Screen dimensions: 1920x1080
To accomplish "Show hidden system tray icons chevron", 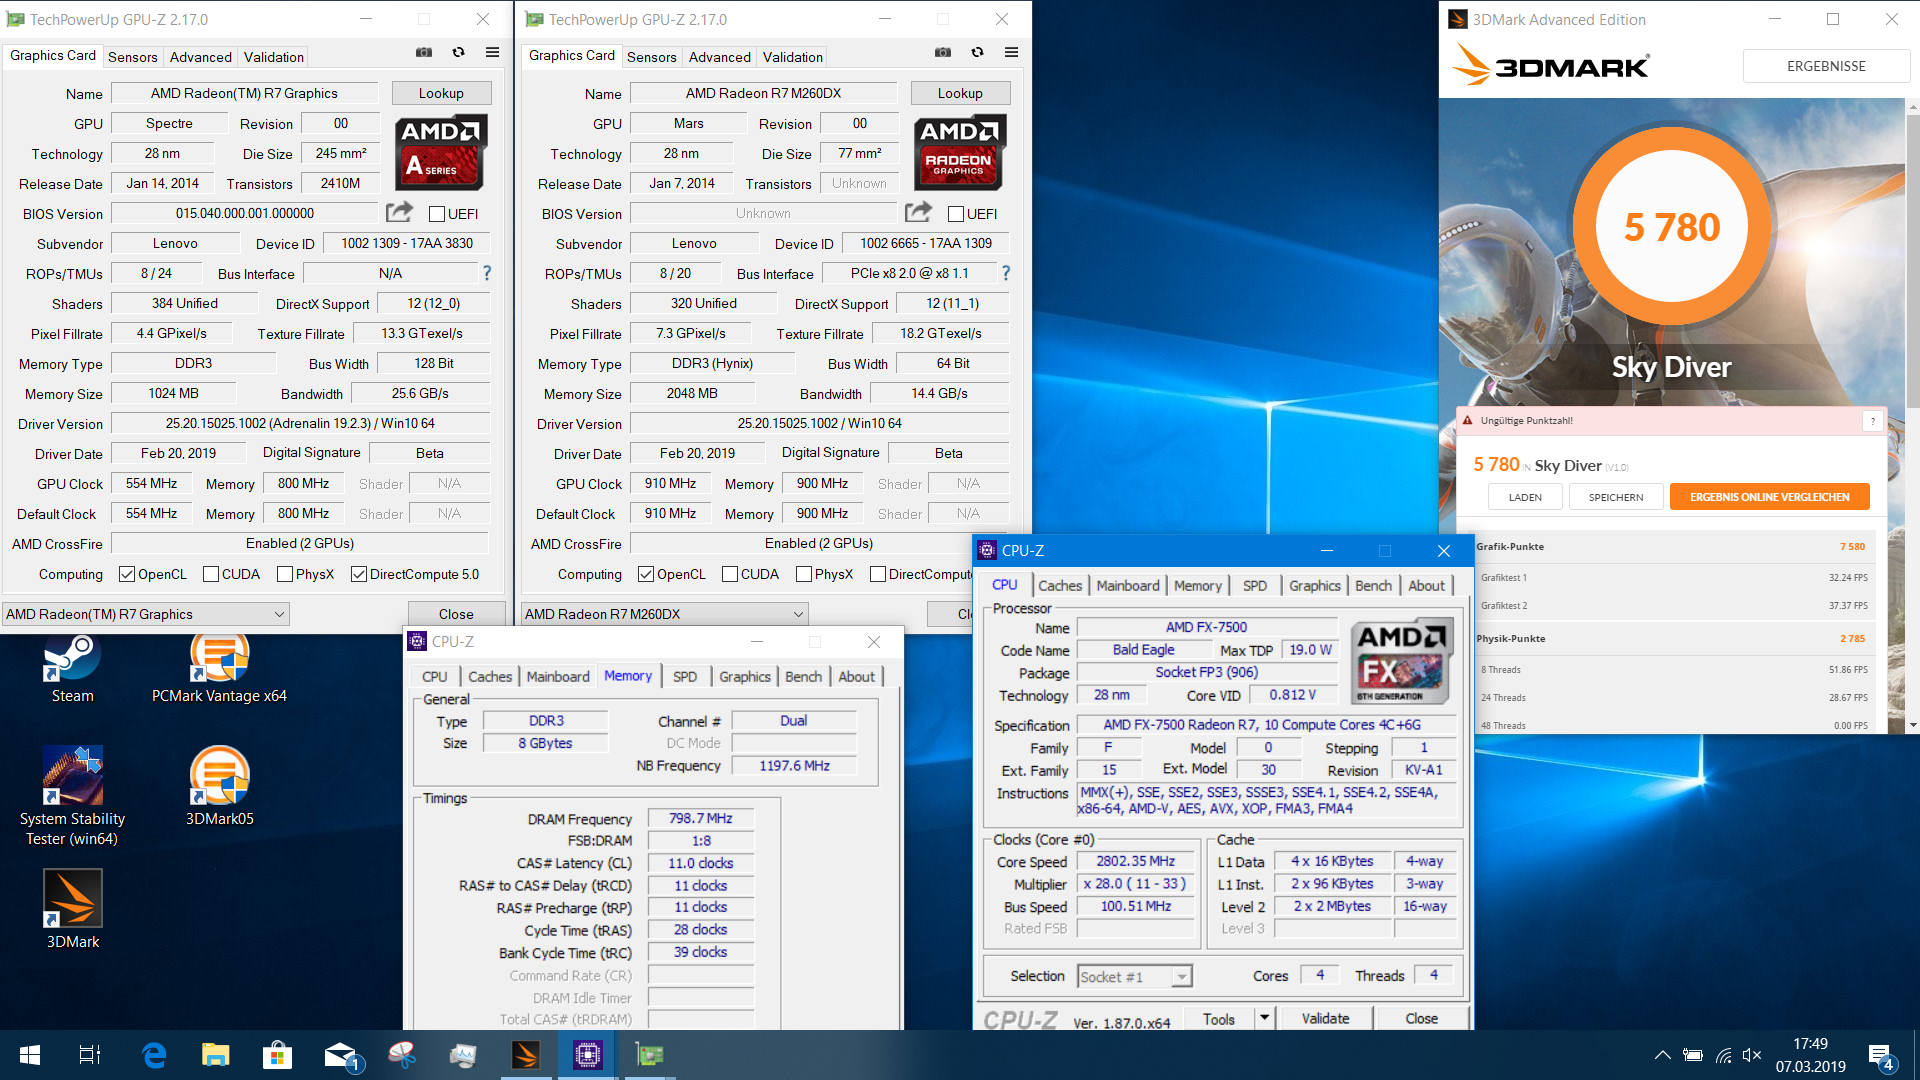I will click(x=1662, y=1055).
